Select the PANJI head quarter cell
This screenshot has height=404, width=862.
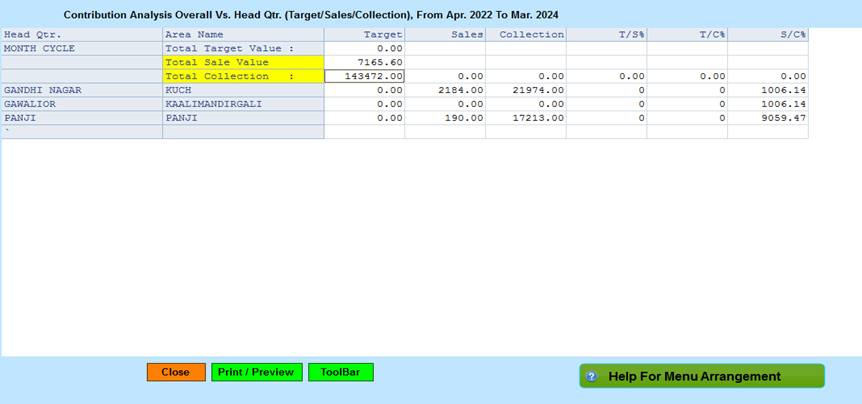coord(82,118)
